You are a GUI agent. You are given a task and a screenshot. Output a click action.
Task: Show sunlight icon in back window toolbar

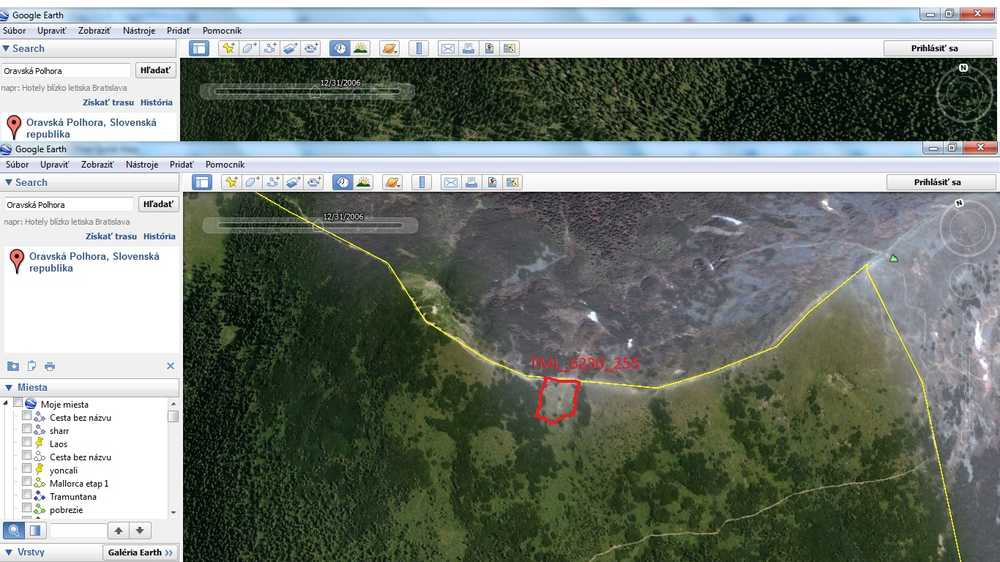click(360, 48)
